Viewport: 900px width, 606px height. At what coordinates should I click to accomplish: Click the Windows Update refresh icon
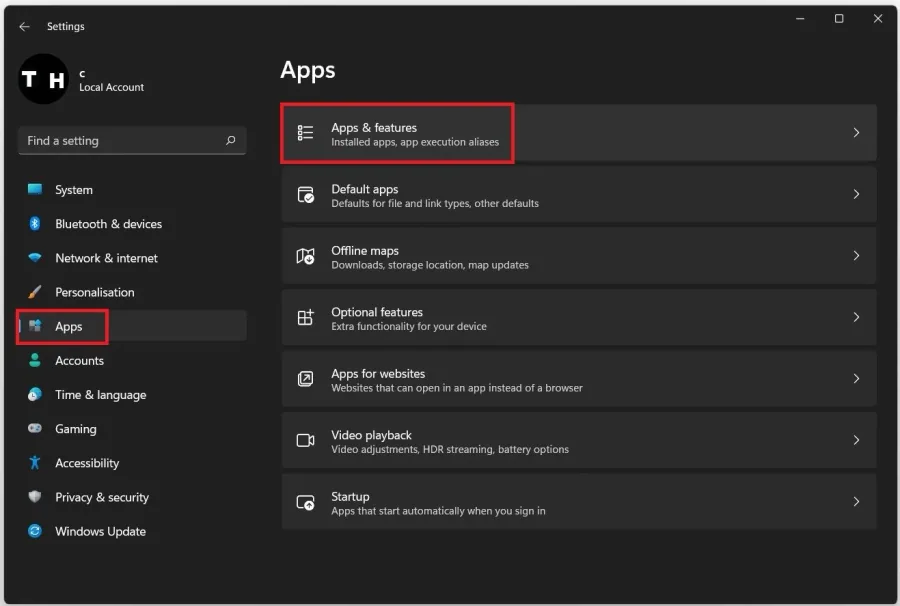[x=35, y=531]
